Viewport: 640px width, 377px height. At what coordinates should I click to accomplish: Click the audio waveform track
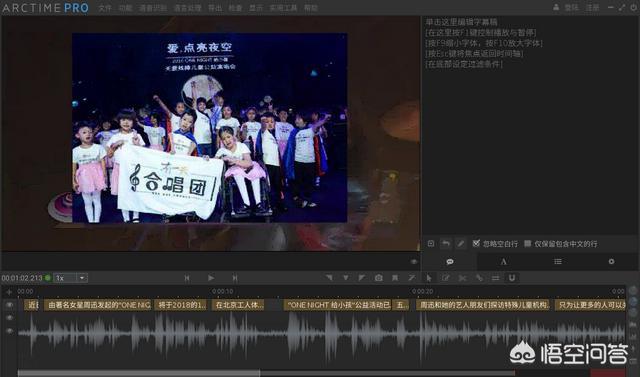click(x=322, y=333)
